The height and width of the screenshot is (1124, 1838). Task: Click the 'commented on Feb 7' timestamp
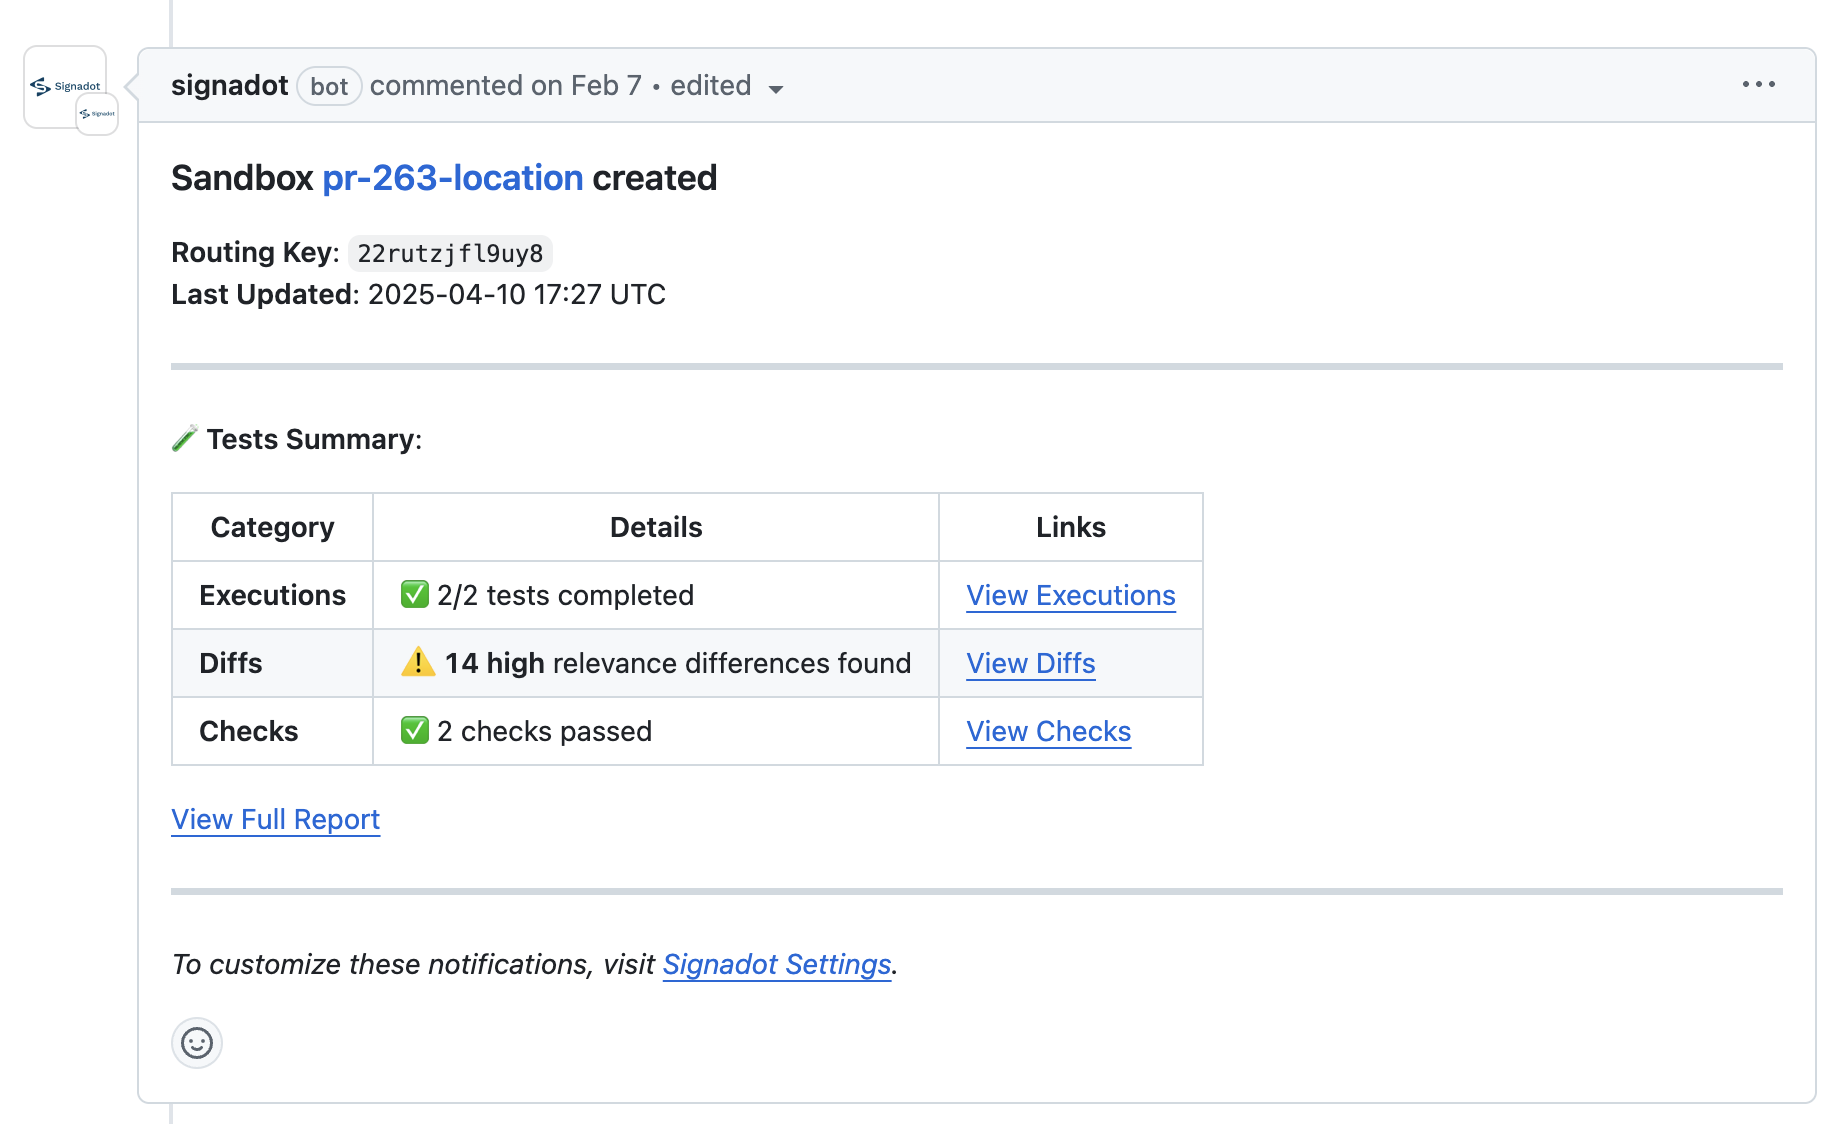(505, 86)
